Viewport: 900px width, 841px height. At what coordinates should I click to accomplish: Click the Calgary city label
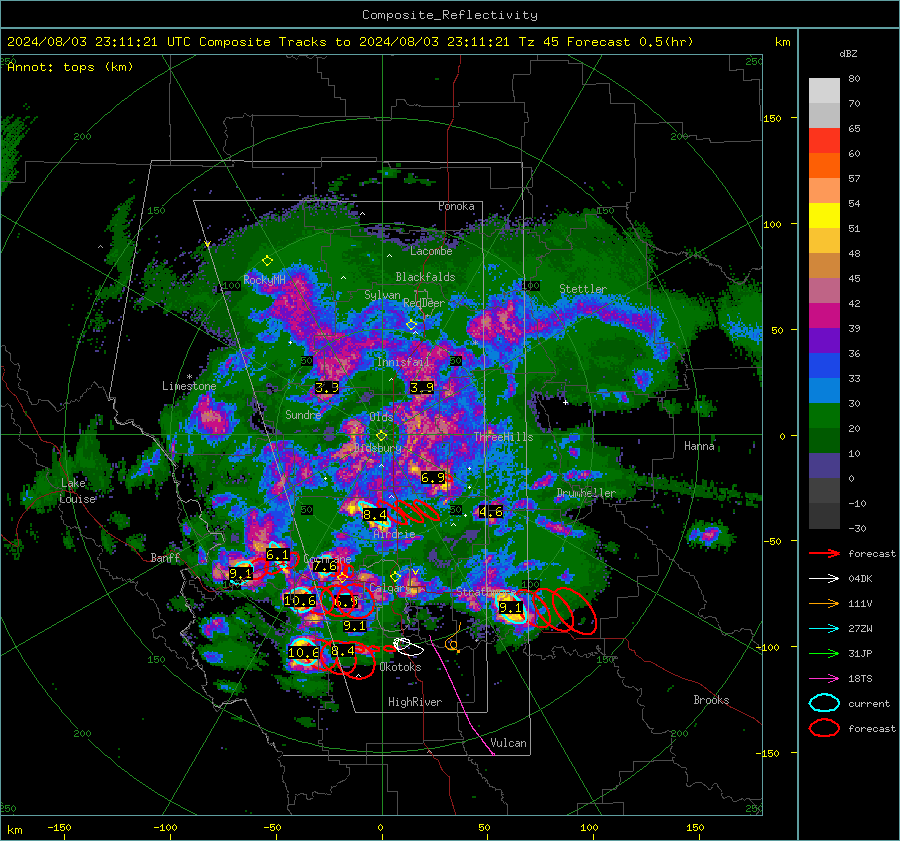click(x=390, y=588)
